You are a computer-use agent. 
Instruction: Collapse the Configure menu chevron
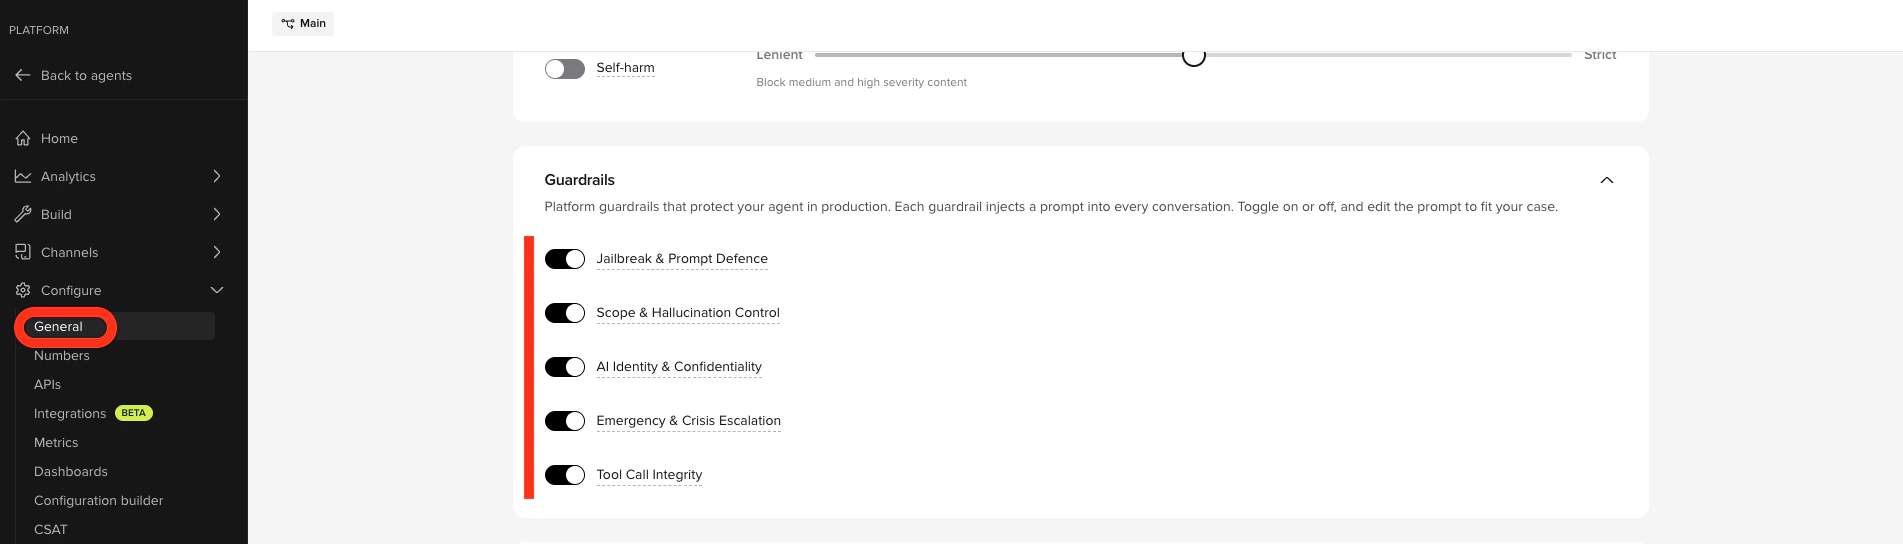coord(217,290)
